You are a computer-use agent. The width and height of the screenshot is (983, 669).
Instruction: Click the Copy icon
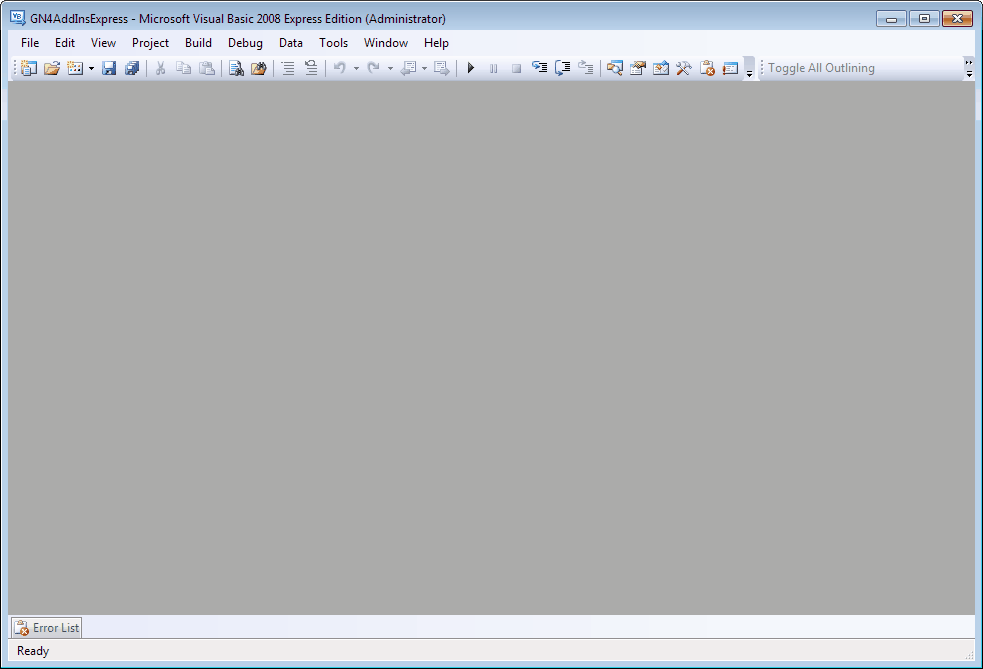(x=184, y=68)
